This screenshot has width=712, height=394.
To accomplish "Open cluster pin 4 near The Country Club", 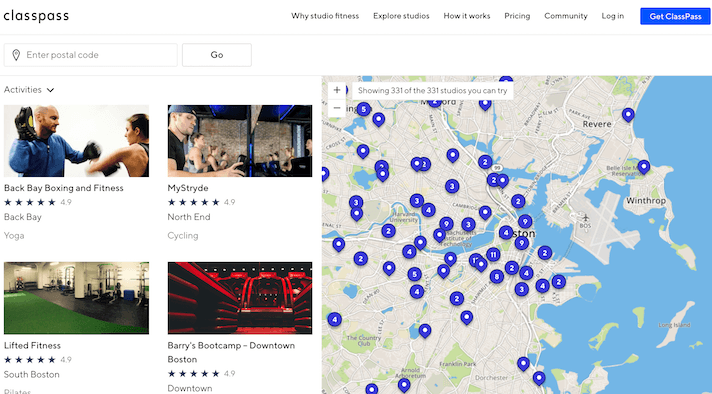I will point(335,319).
